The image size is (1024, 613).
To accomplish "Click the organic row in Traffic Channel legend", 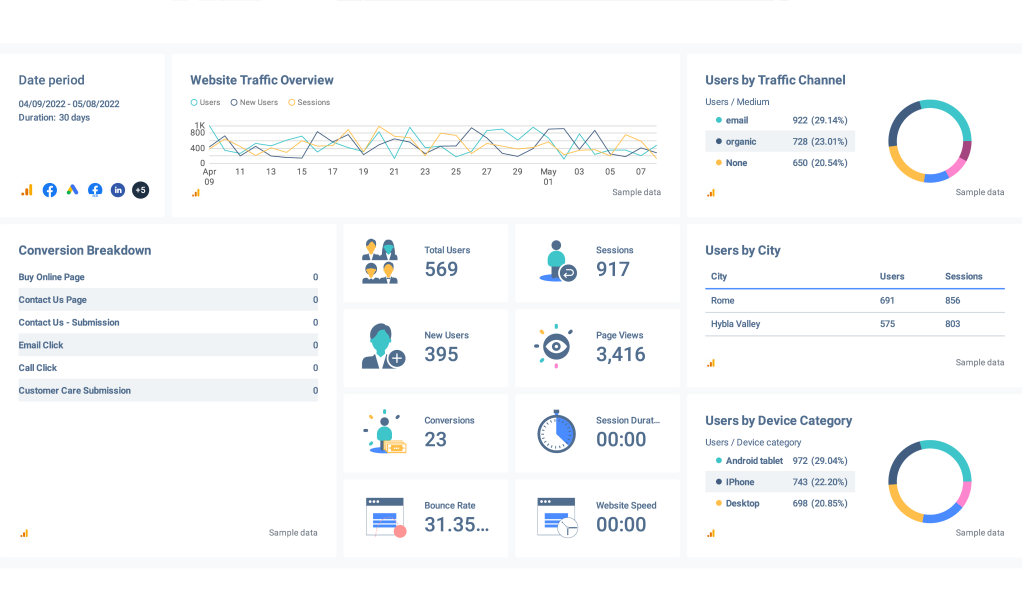I will tap(780, 142).
